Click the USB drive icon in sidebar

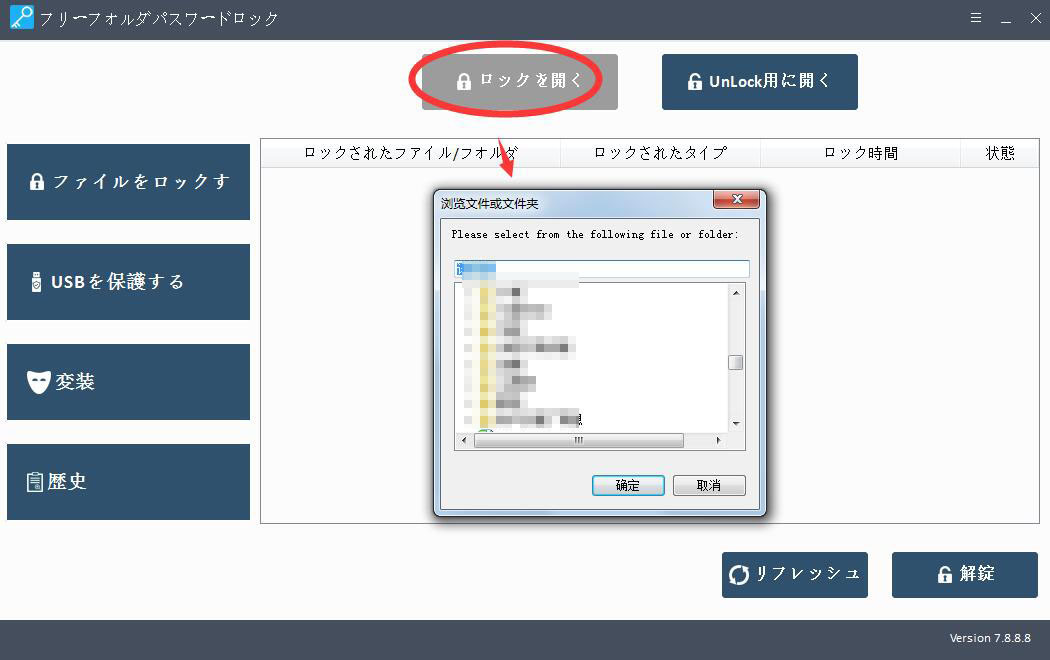pyautogui.click(x=36, y=282)
